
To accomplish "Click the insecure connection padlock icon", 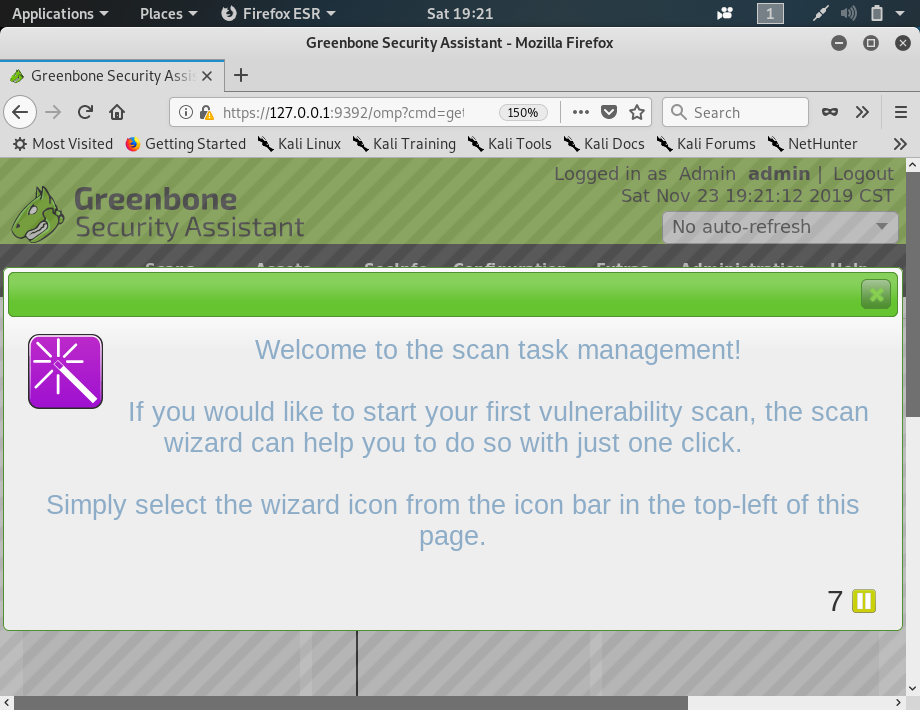I will (206, 112).
